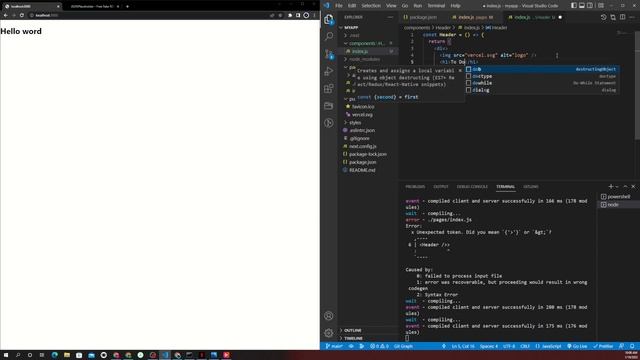Click the Go Live status bar button

[577, 346]
